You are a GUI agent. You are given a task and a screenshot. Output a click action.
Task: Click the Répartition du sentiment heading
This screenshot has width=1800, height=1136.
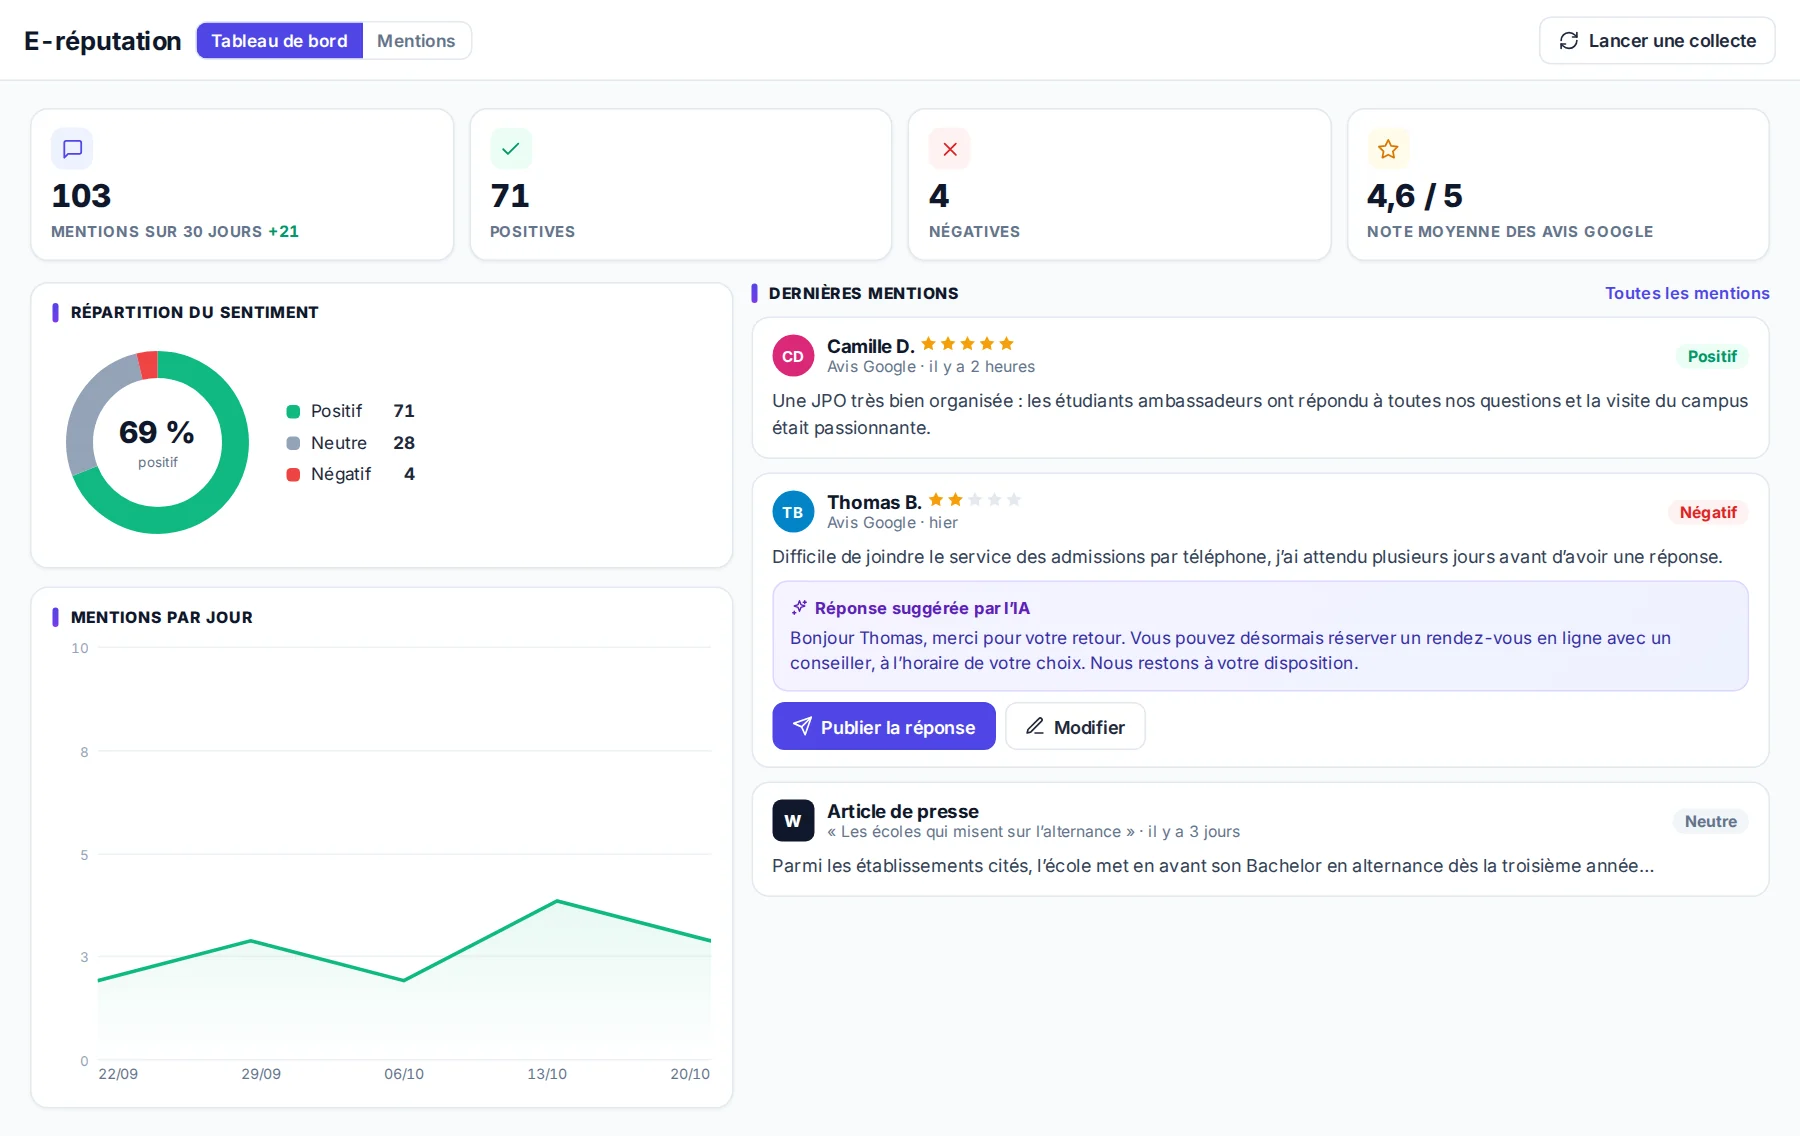point(194,312)
